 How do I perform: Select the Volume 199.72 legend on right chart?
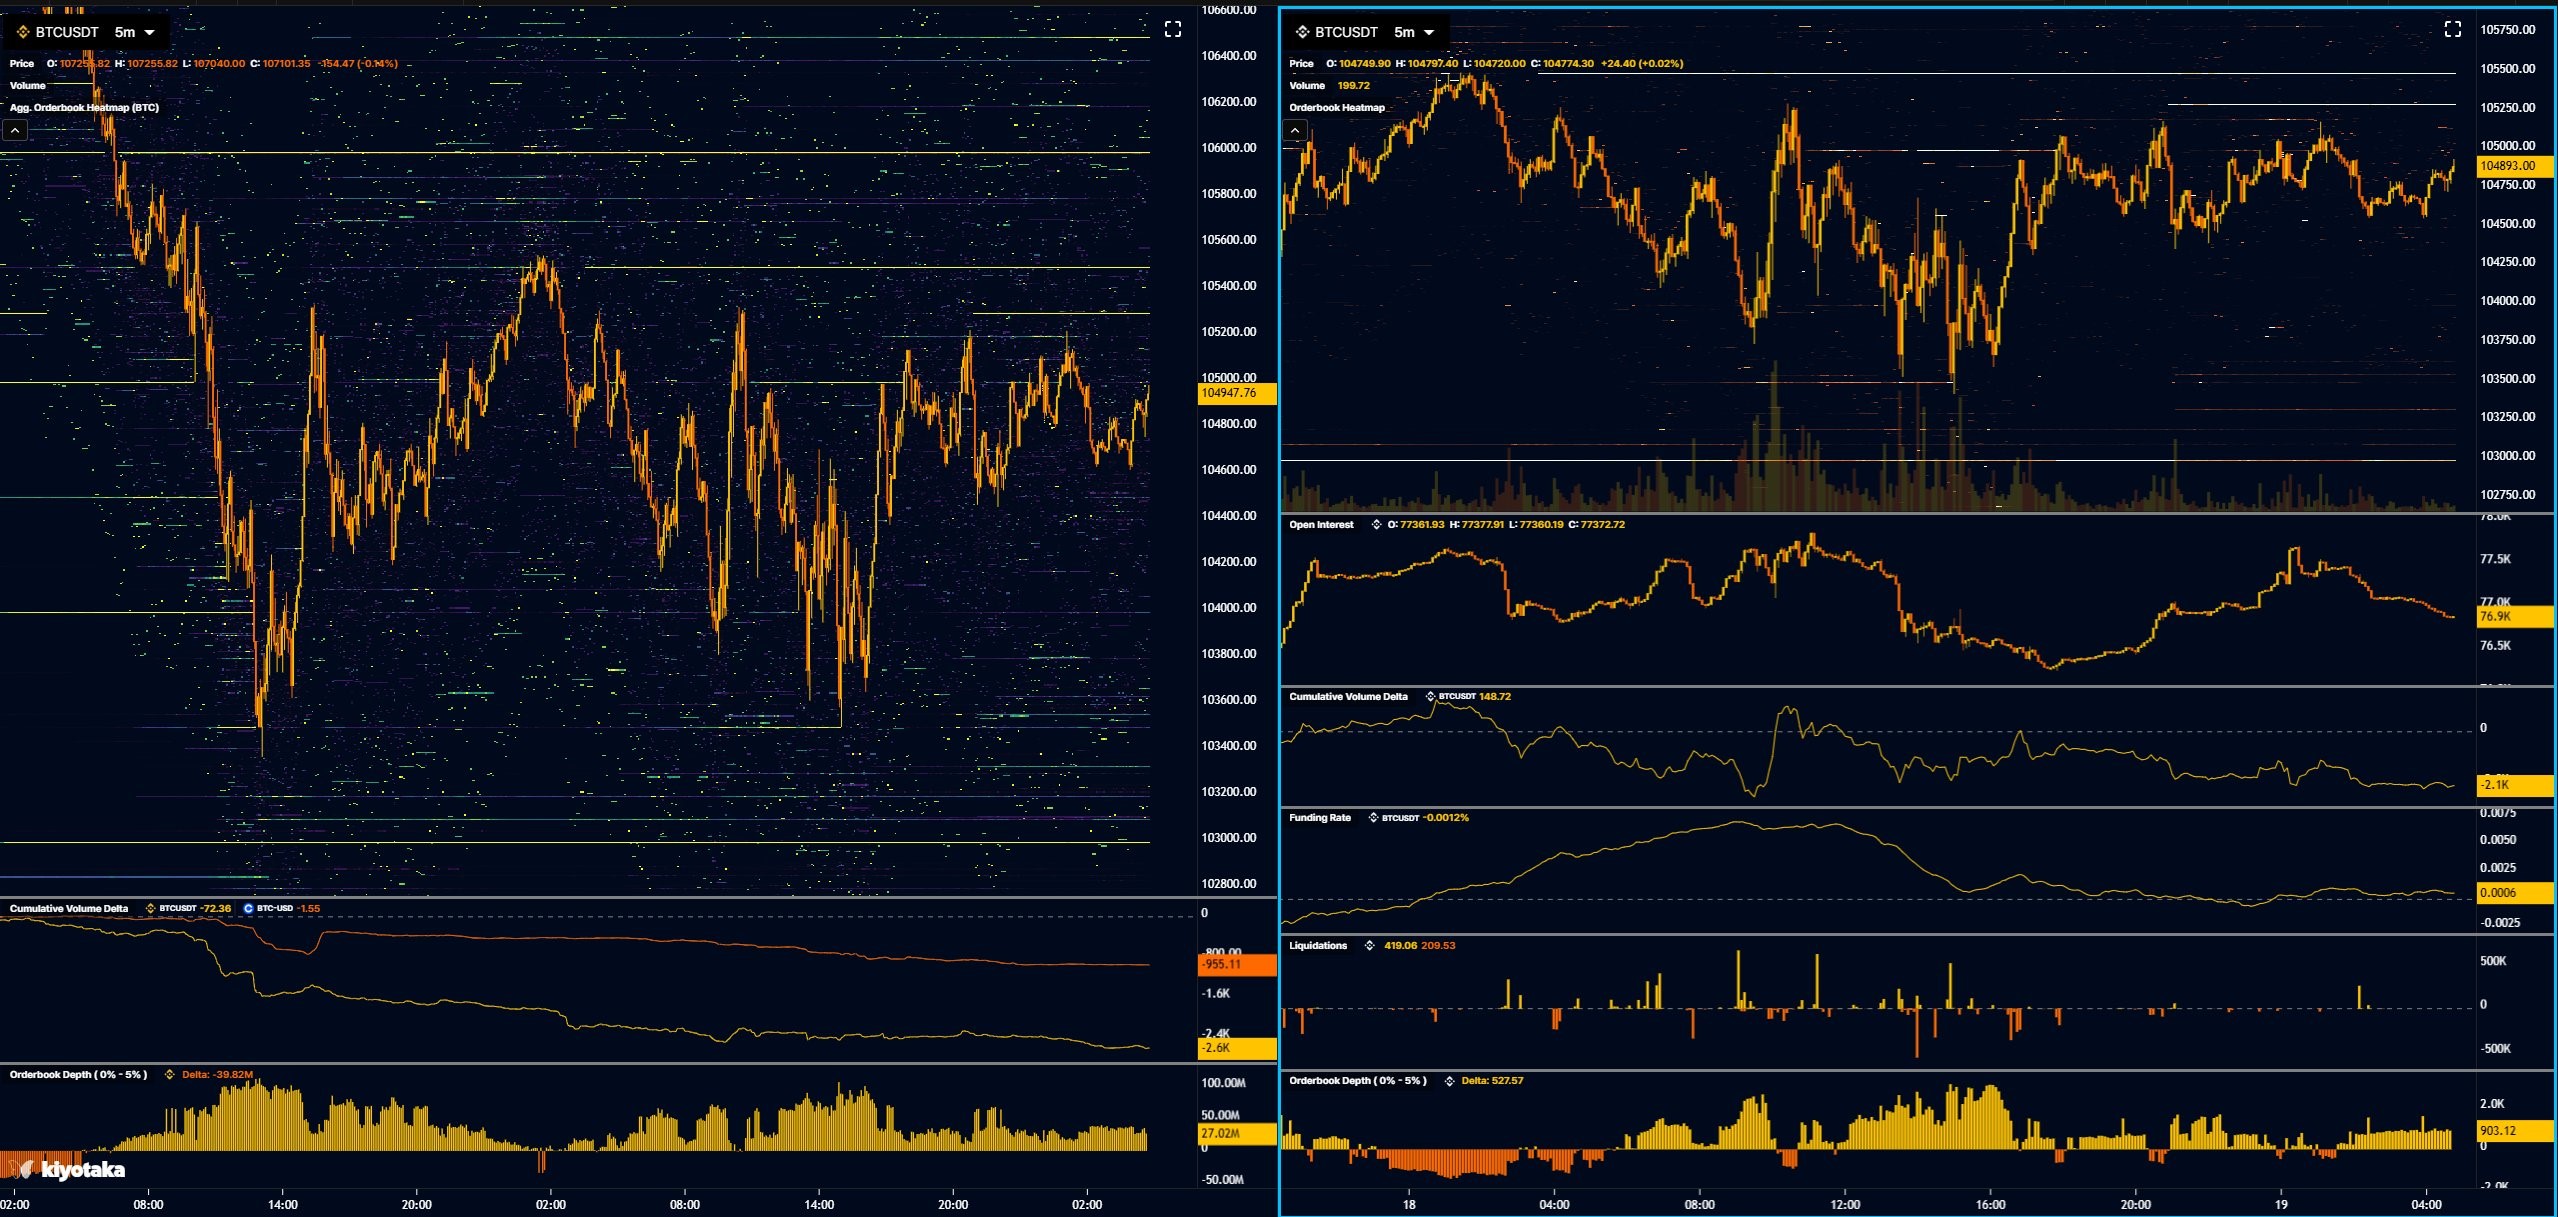(x=1329, y=85)
